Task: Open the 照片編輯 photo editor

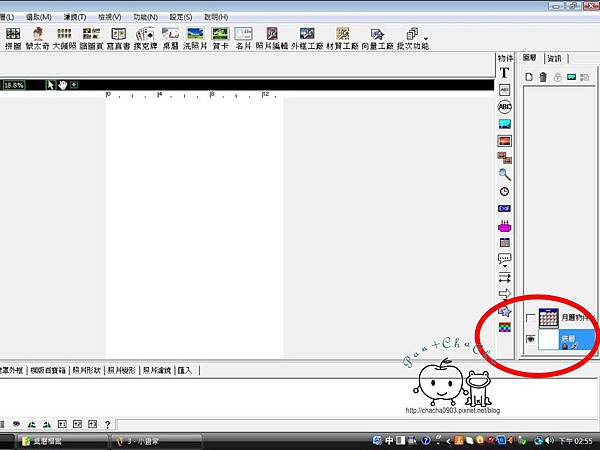Action: tap(272, 38)
